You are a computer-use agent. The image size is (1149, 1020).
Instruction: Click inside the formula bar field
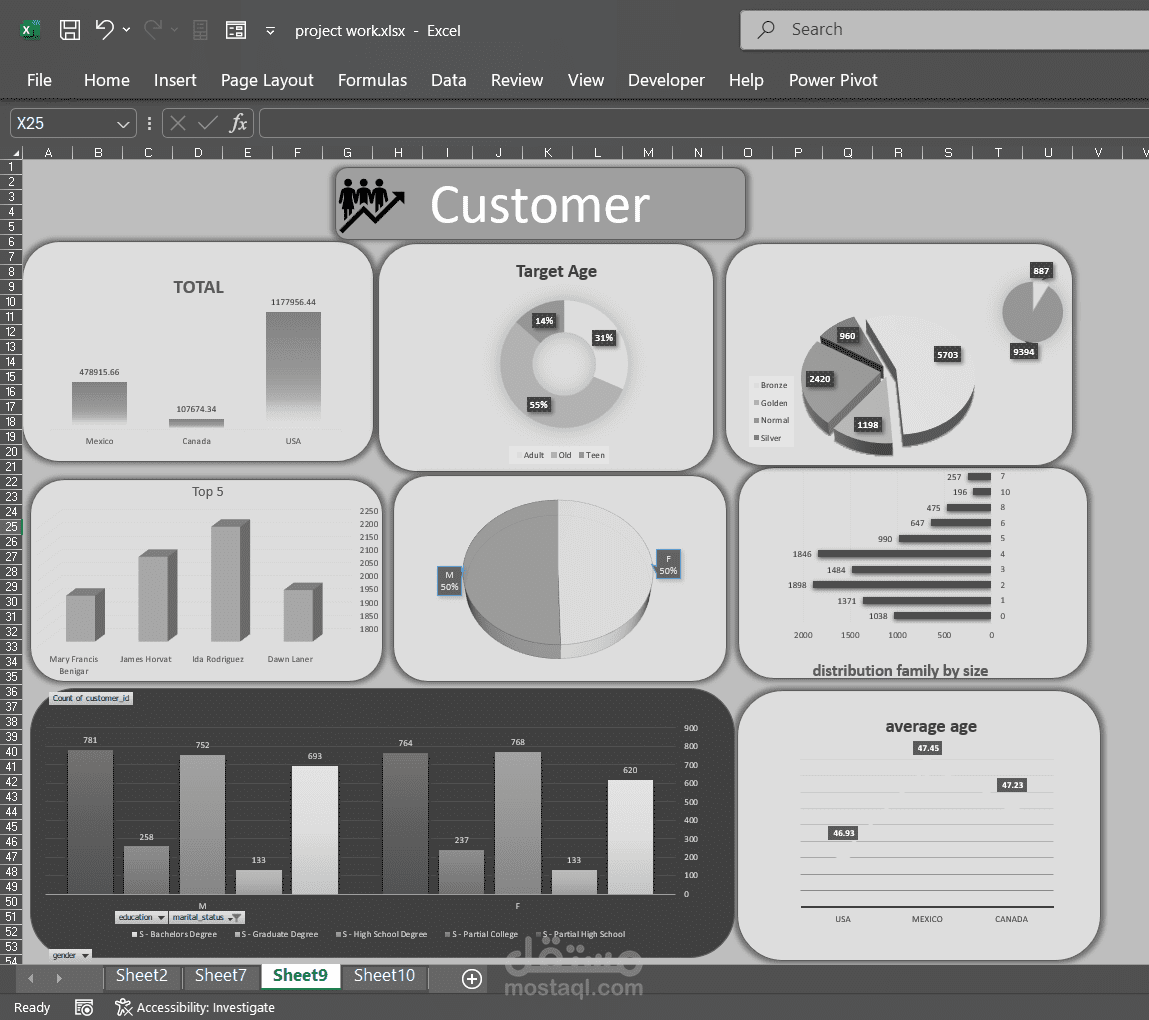(x=703, y=123)
